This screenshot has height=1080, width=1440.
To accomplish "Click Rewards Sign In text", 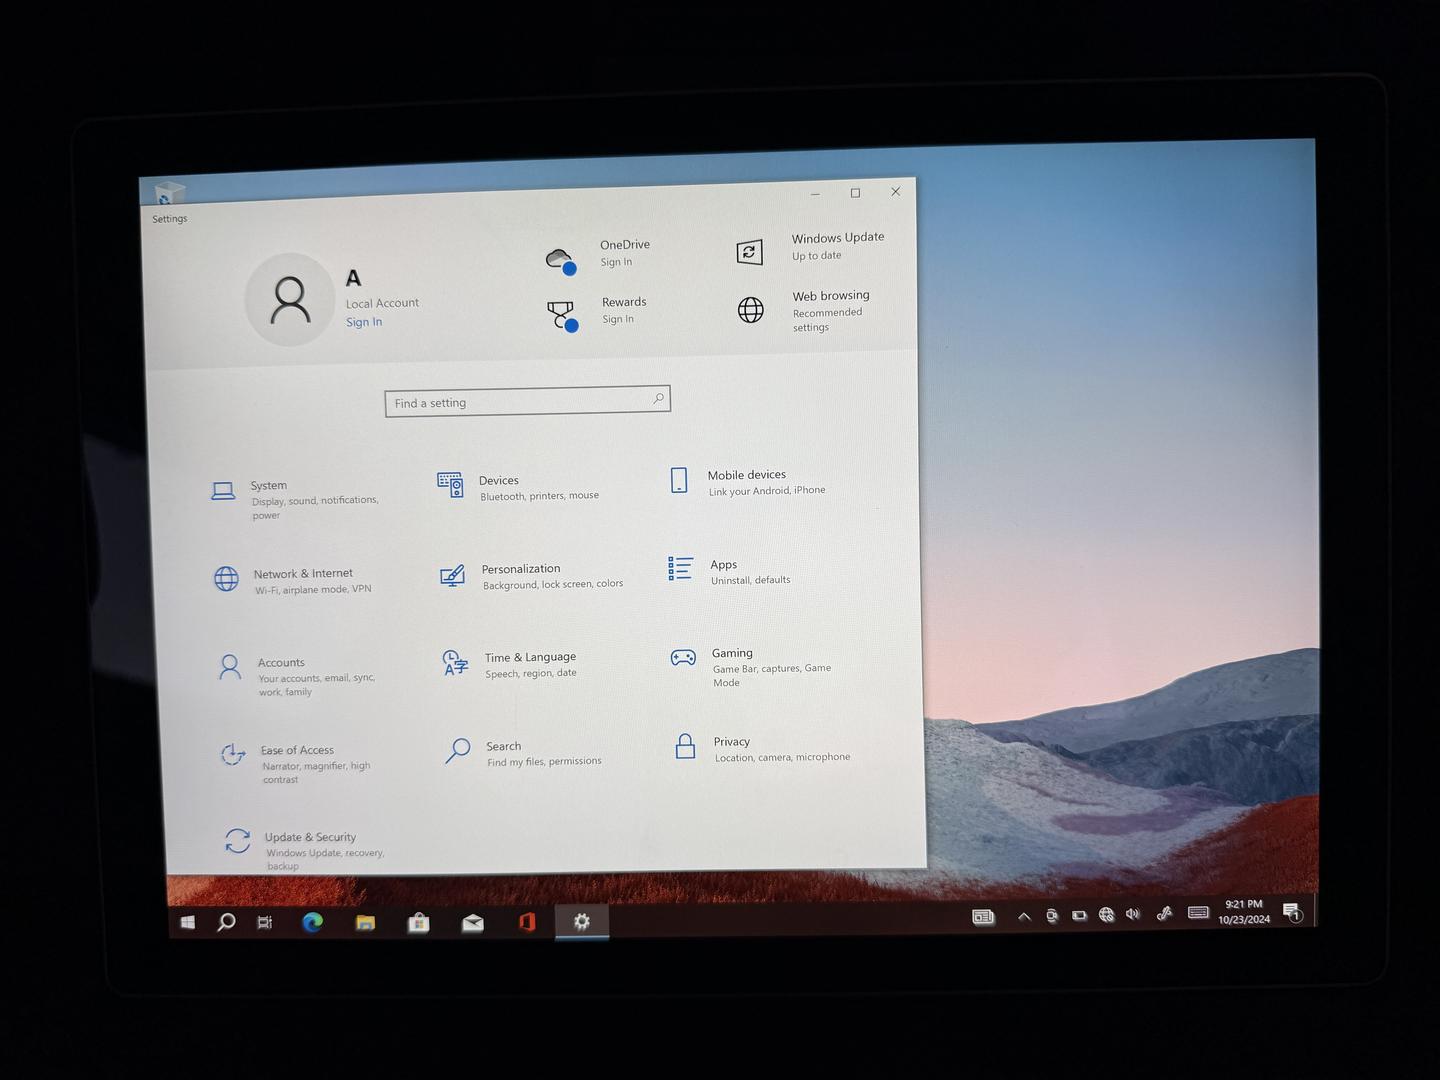I will 618,319.
